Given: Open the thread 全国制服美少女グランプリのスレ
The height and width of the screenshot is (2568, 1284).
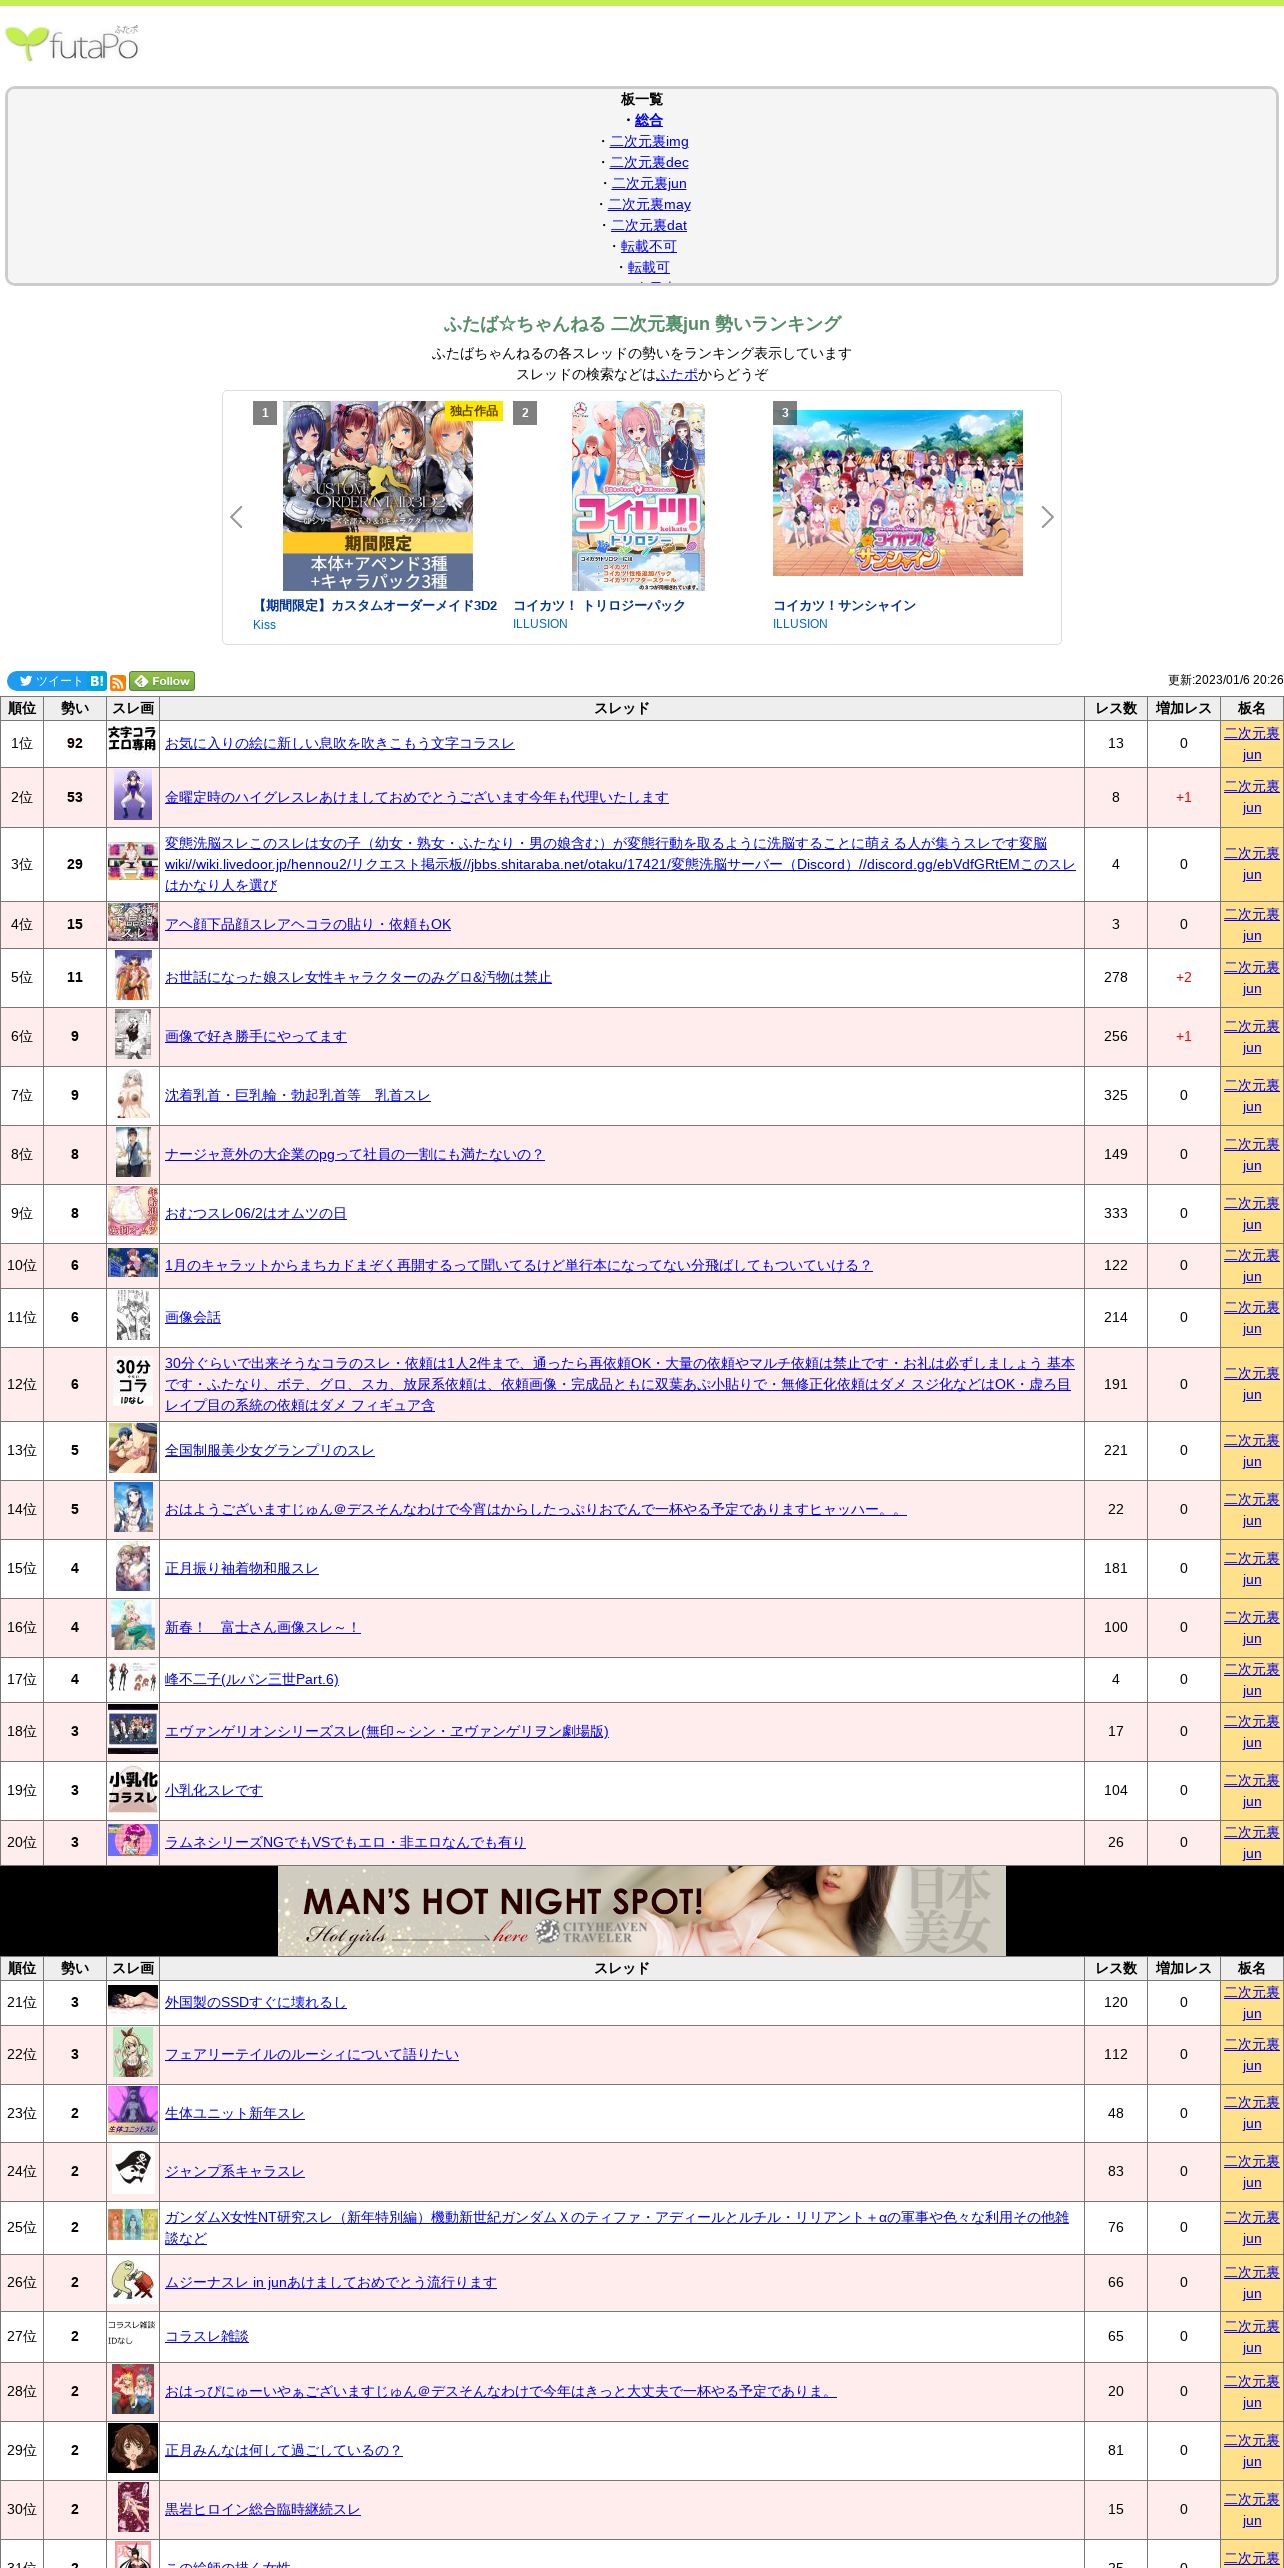Looking at the screenshot, I should click(270, 1450).
